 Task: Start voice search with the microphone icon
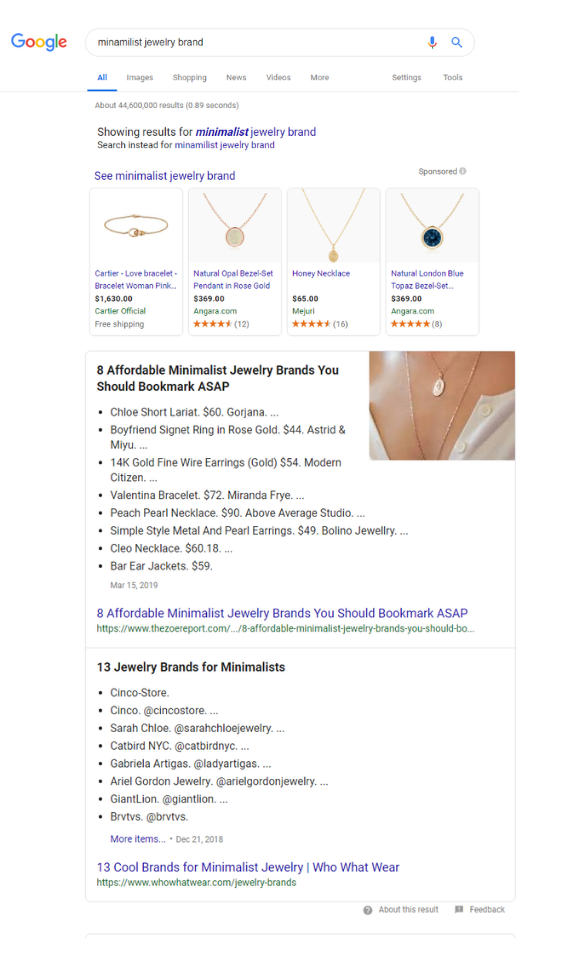tap(432, 42)
